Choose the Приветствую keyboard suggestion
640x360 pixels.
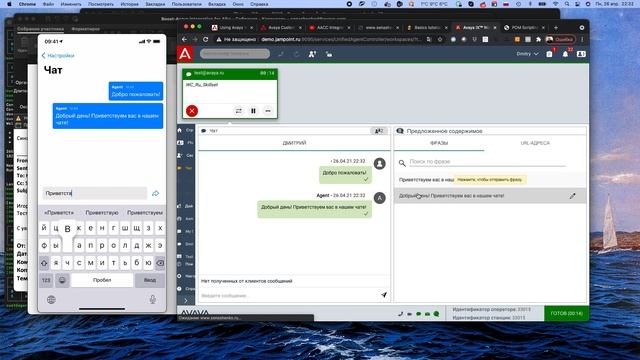click(102, 213)
